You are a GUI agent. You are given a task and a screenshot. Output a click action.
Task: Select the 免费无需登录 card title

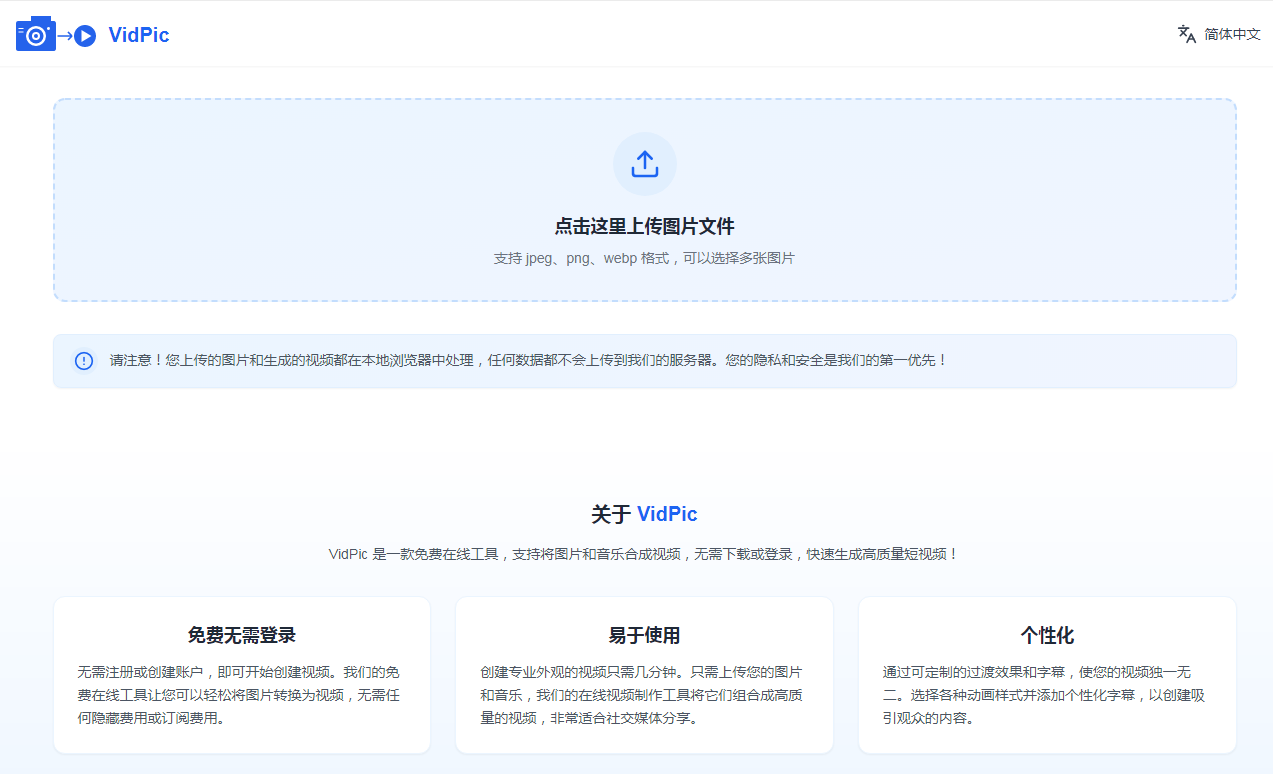point(242,635)
